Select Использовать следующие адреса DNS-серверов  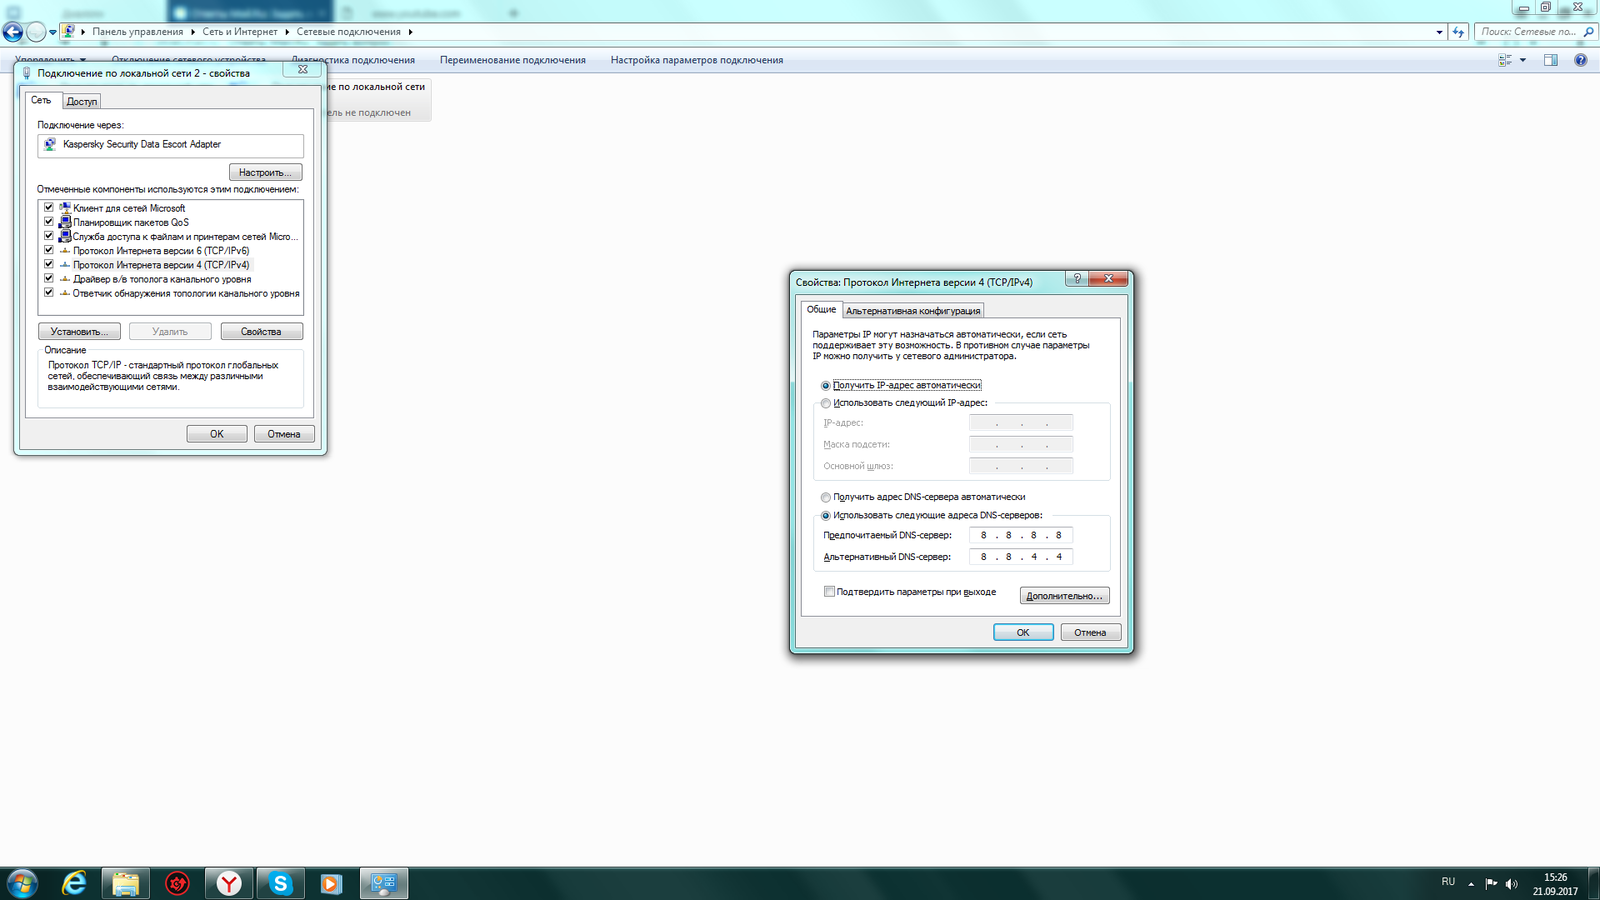826,515
